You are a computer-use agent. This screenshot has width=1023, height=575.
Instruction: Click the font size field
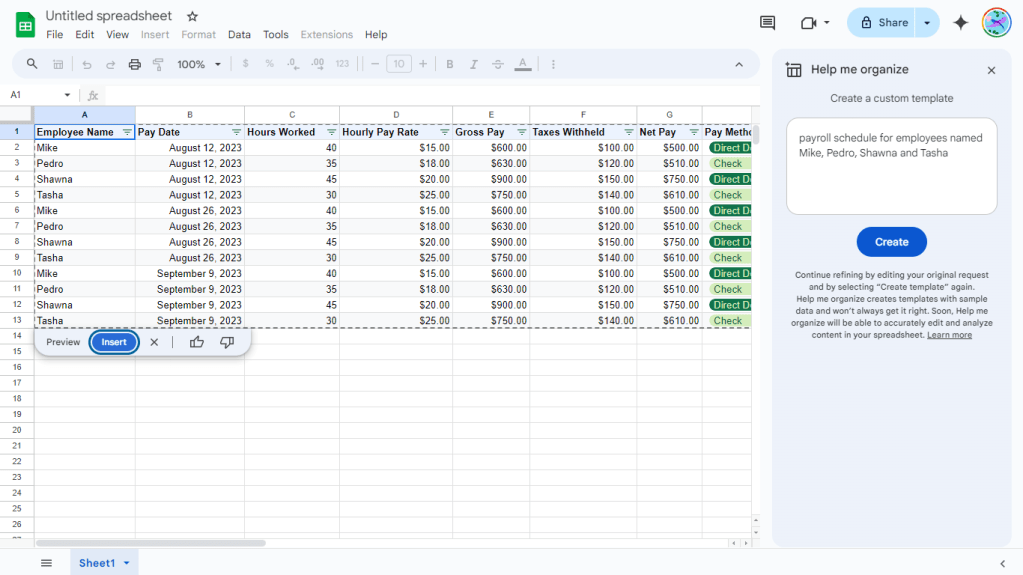399,64
